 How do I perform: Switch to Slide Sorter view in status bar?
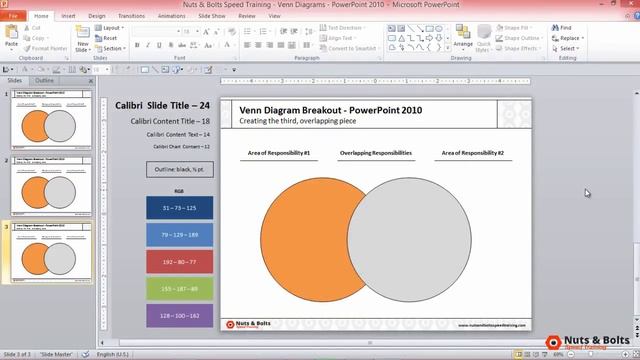[527, 354]
